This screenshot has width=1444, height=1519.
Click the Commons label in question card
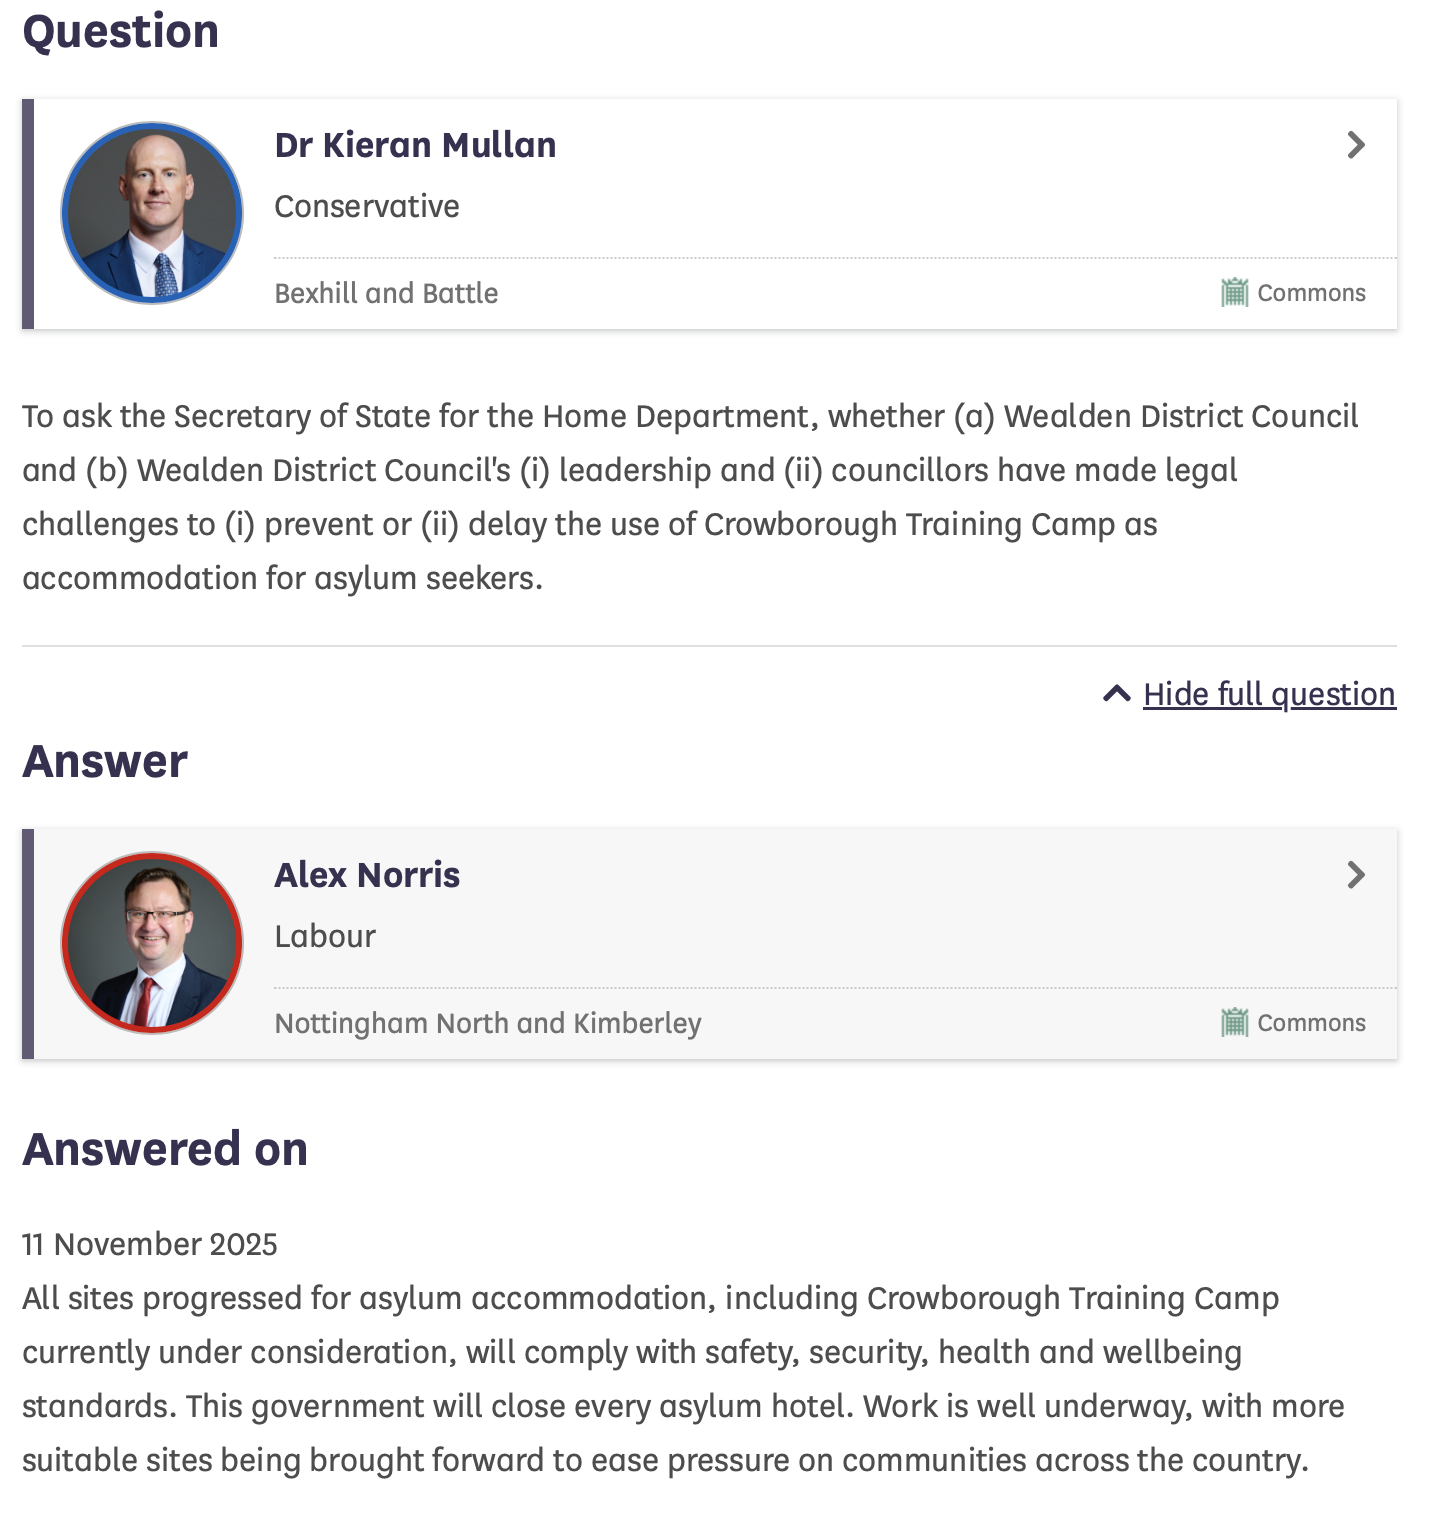[x=1311, y=293]
